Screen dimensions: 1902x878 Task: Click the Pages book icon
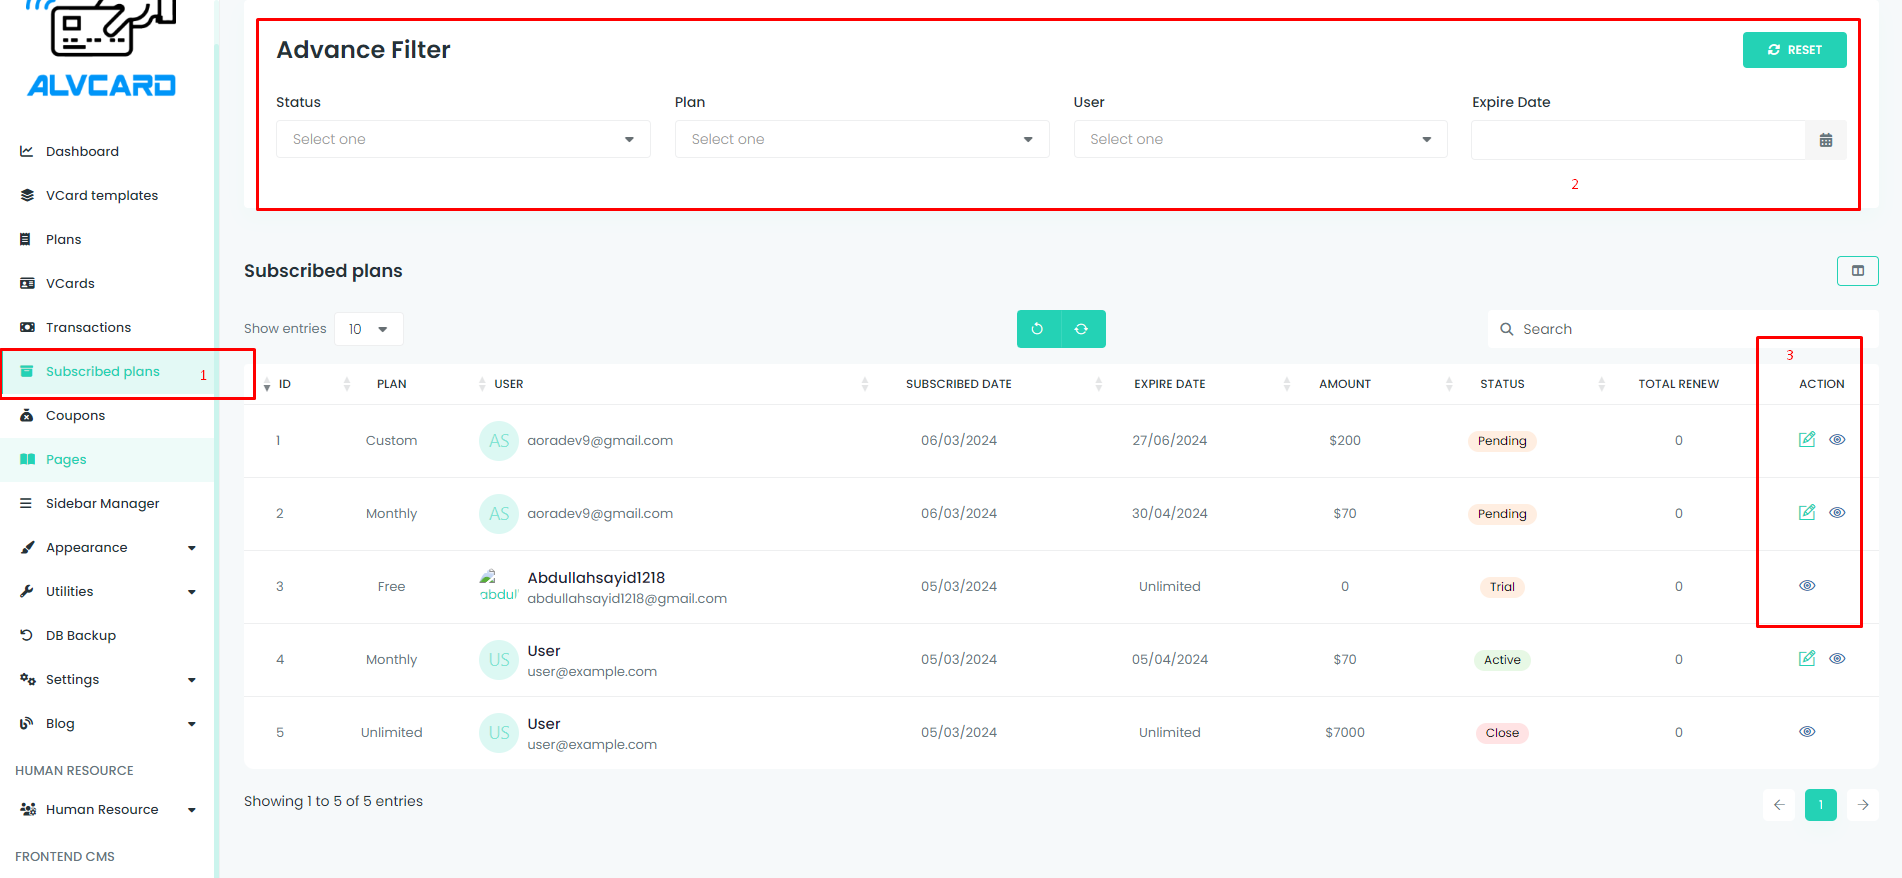click(x=27, y=459)
